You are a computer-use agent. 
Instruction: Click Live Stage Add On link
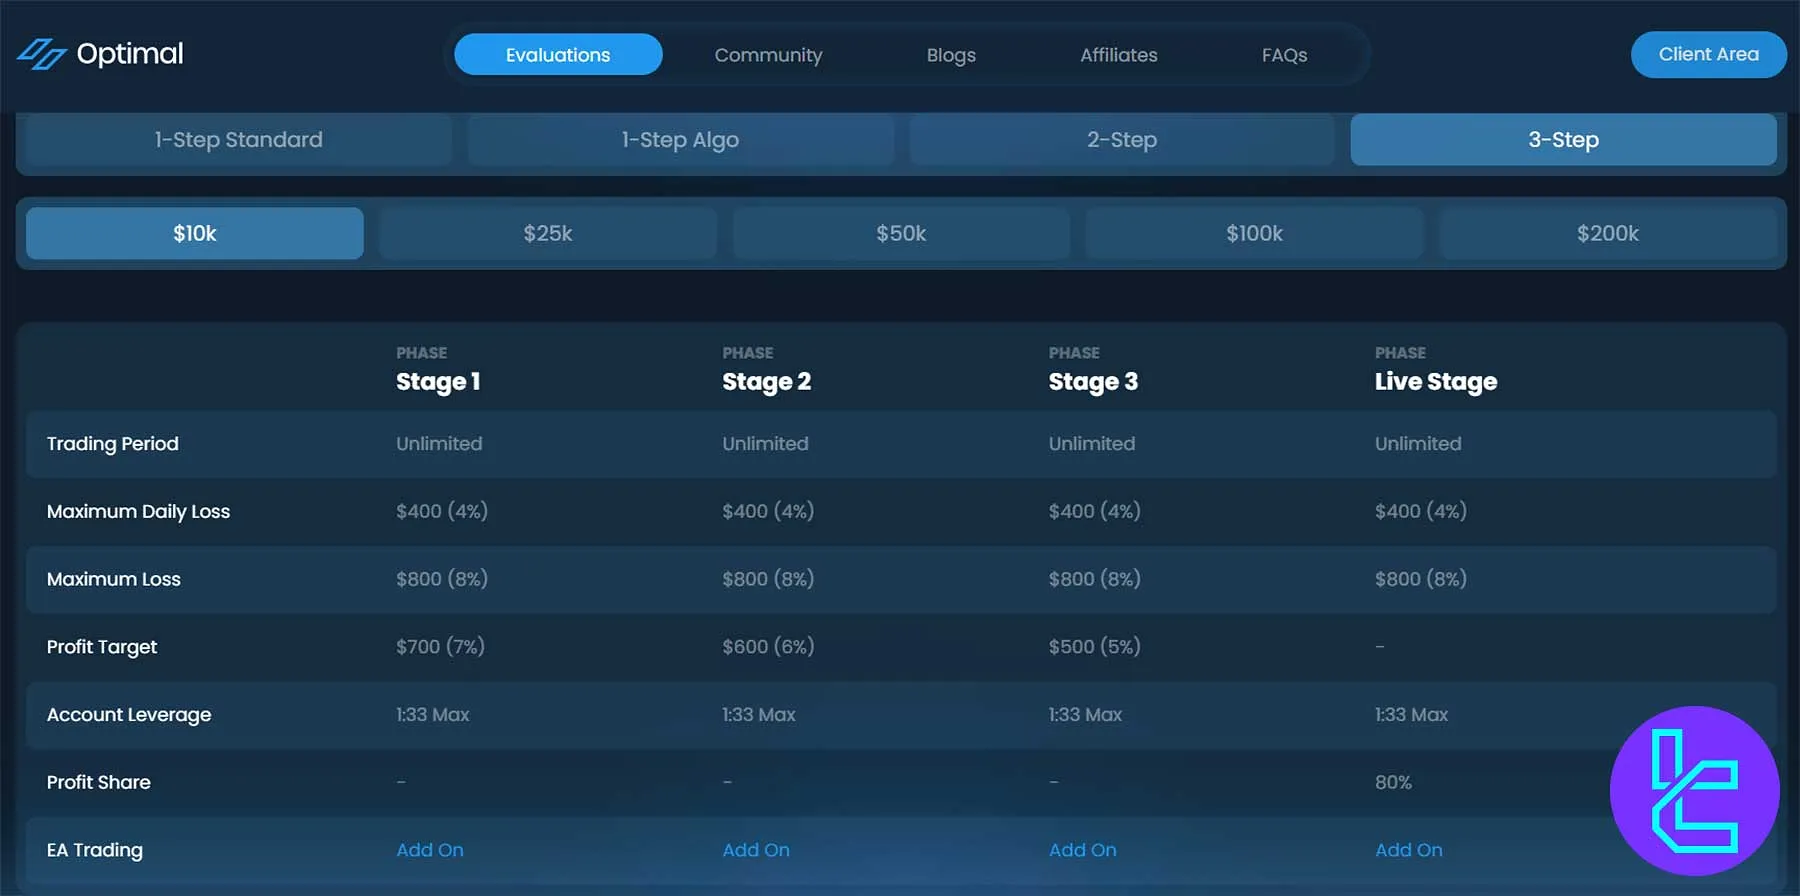pos(1408,850)
